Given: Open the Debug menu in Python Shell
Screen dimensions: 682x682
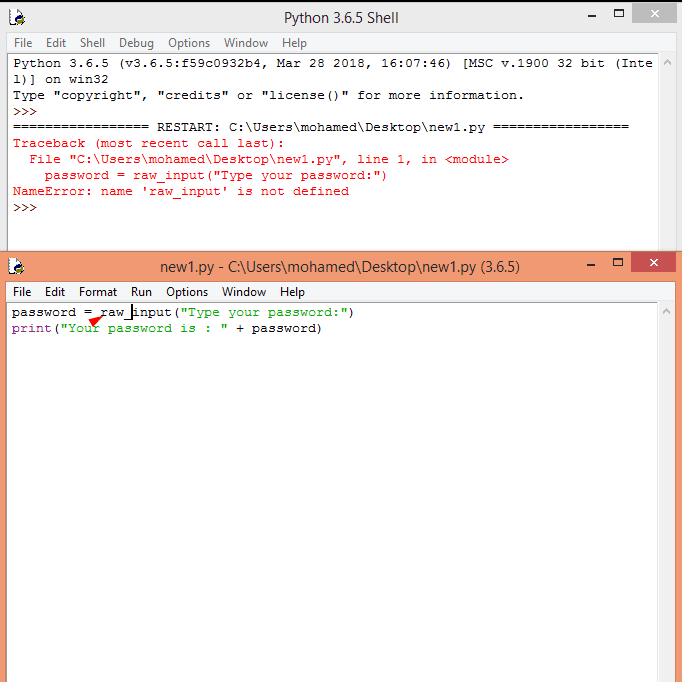Looking at the screenshot, I should [x=136, y=43].
